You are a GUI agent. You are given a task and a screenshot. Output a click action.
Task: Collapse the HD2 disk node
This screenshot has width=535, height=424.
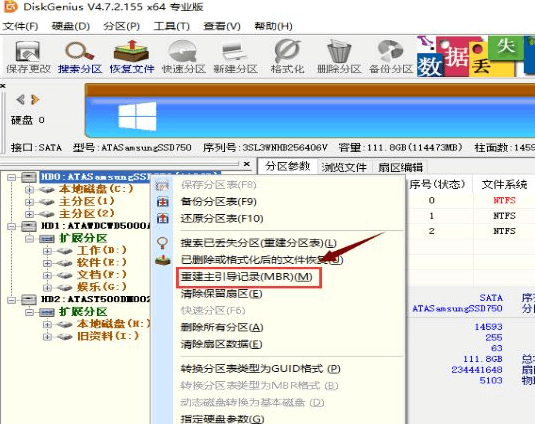[12, 300]
